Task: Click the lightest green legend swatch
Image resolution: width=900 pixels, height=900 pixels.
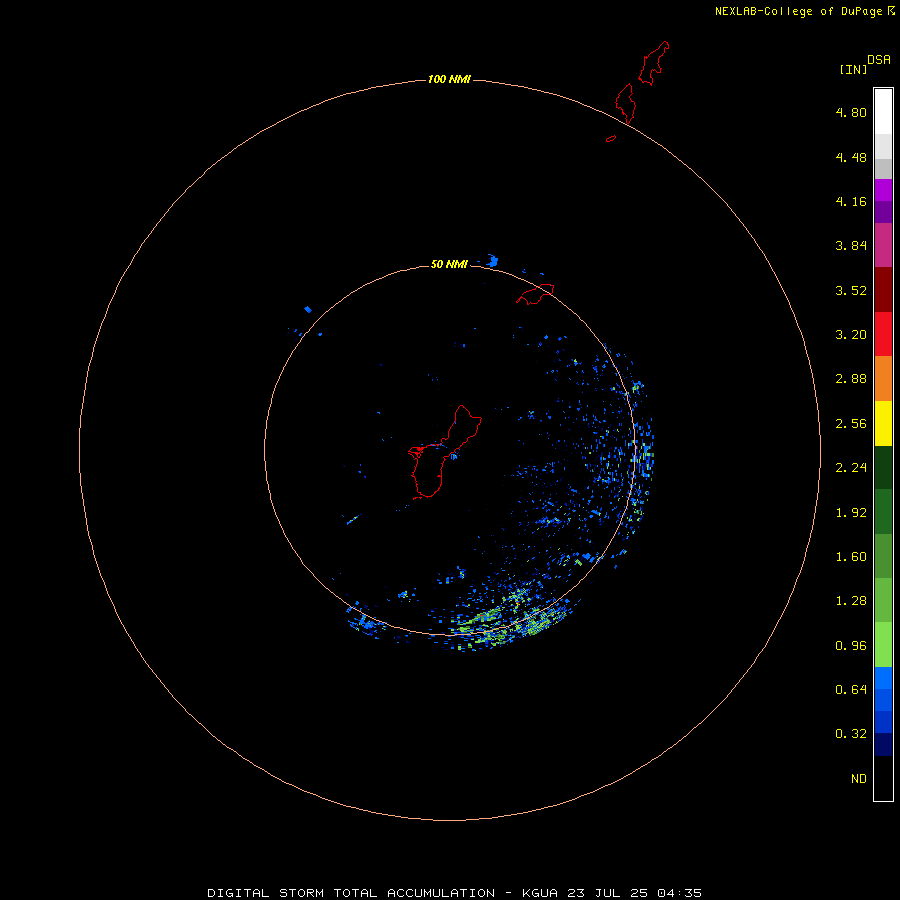Action: coord(883,645)
